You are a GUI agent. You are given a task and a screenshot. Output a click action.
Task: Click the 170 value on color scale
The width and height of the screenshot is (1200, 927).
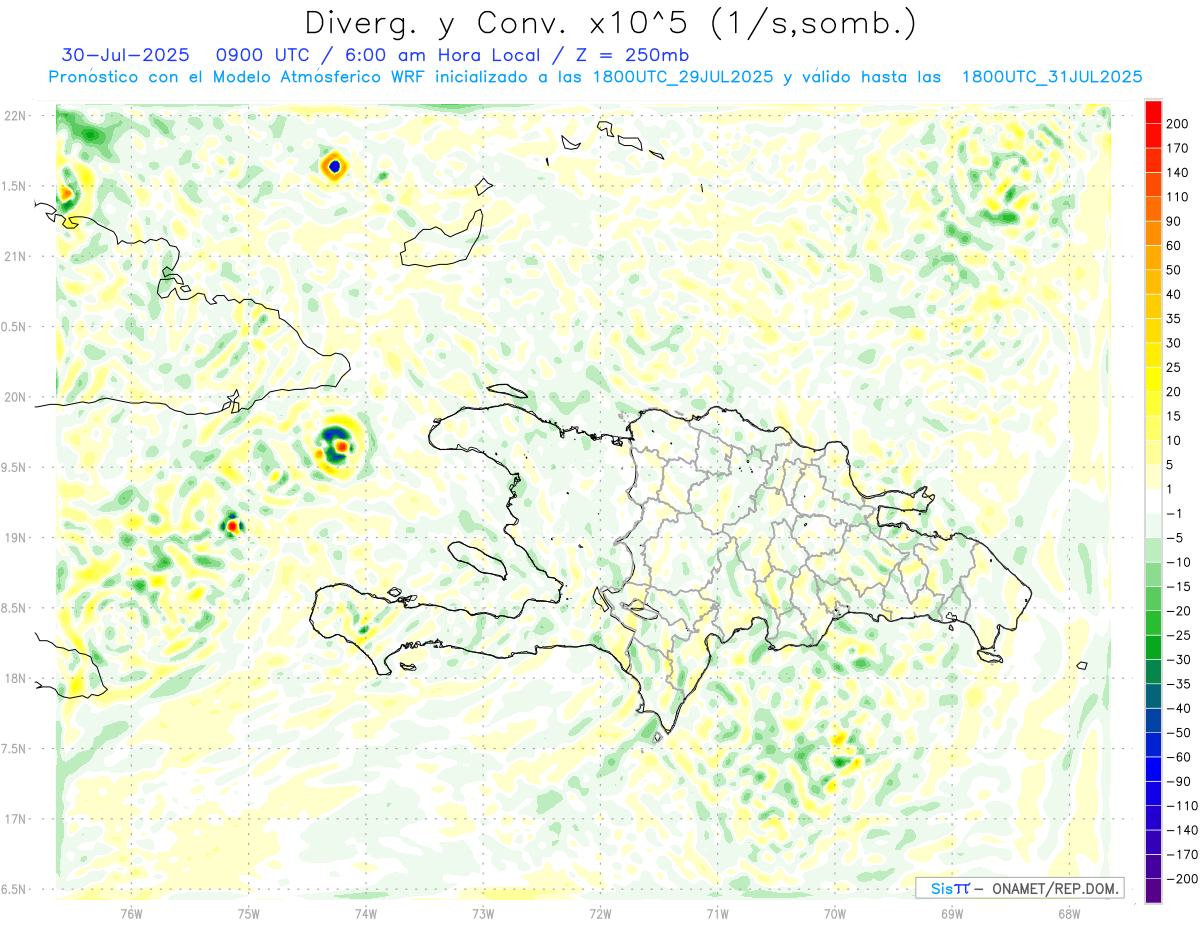pos(1177,149)
